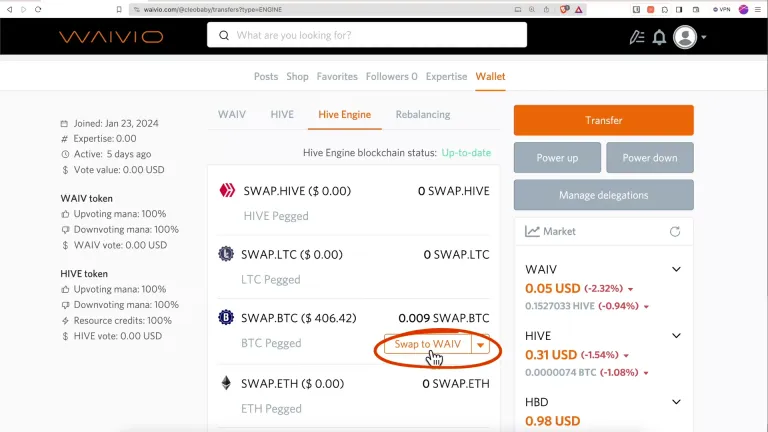768x432 pixels.
Task: Expand the HIVE market chevron
Action: [x=676, y=336]
